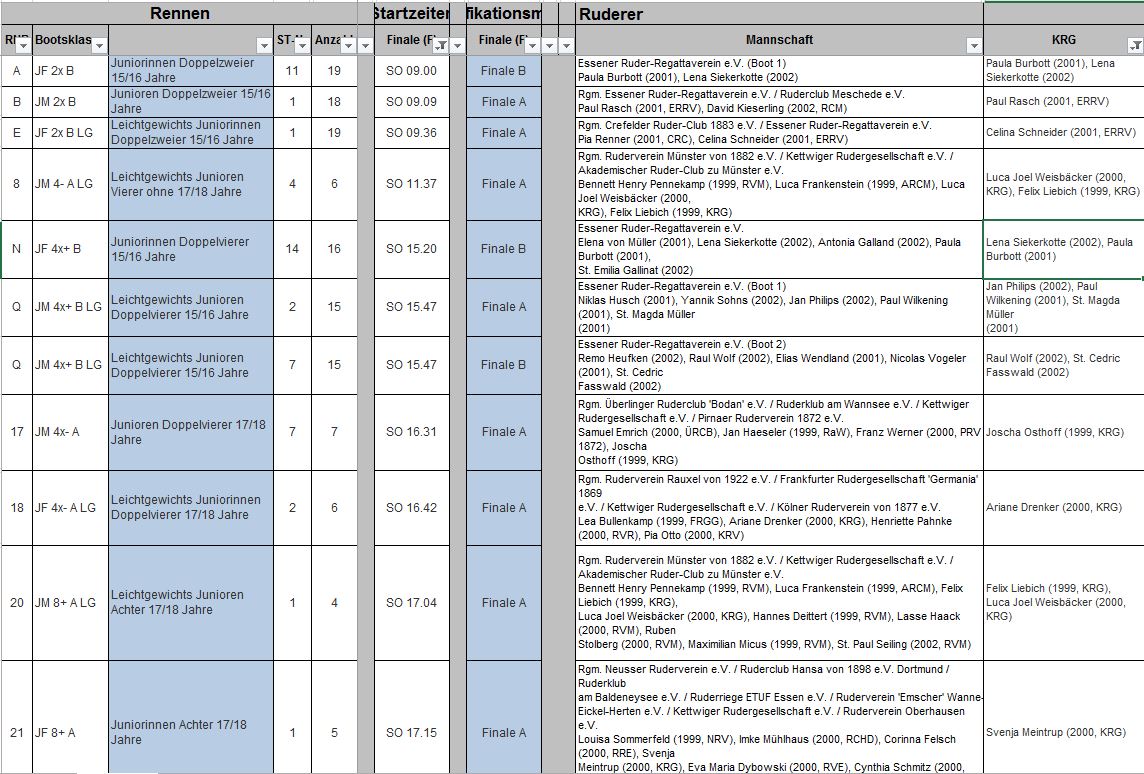Open the active filter on Startzeiten Finale column

pyautogui.click(x=441, y=45)
